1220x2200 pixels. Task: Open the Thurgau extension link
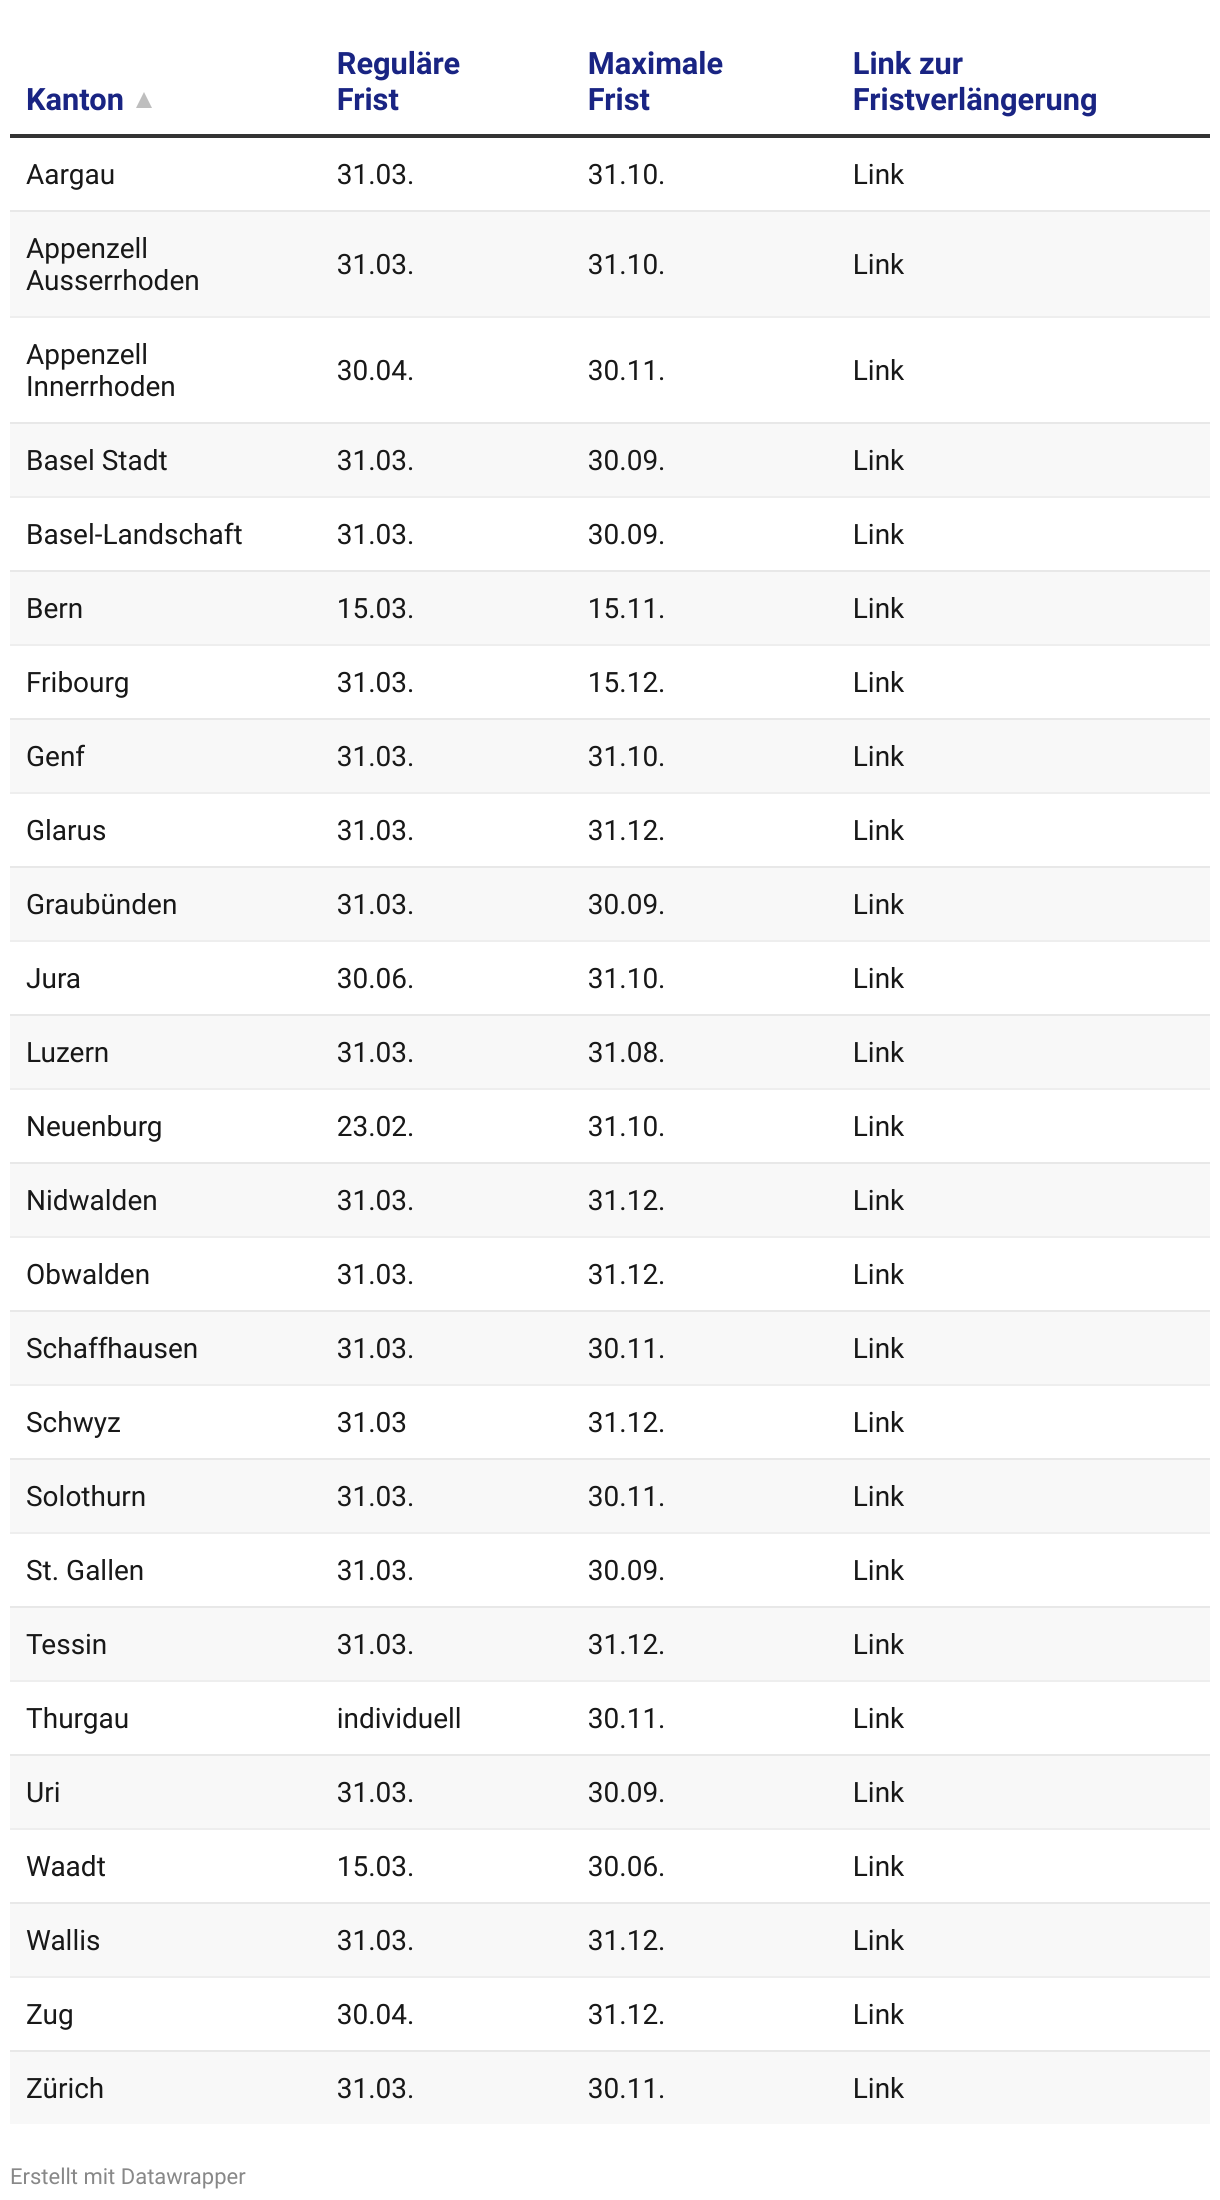(878, 1718)
